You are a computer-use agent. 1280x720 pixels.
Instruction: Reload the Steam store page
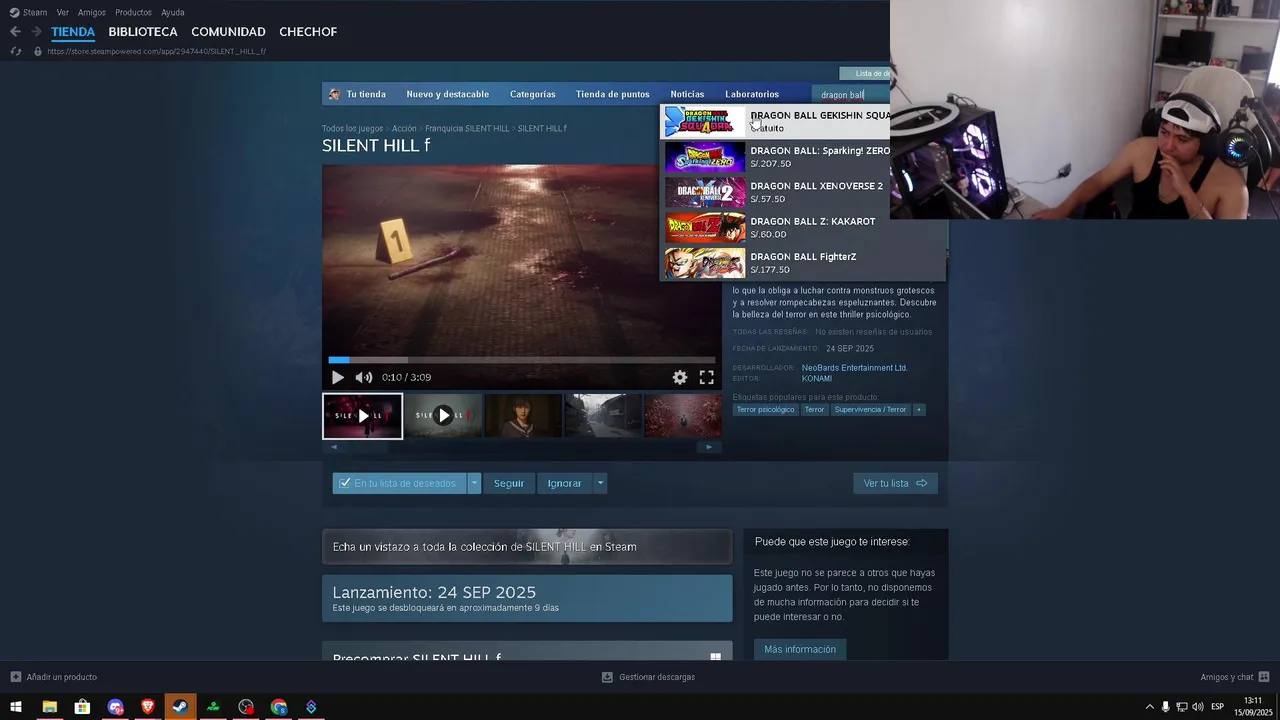[15, 51]
